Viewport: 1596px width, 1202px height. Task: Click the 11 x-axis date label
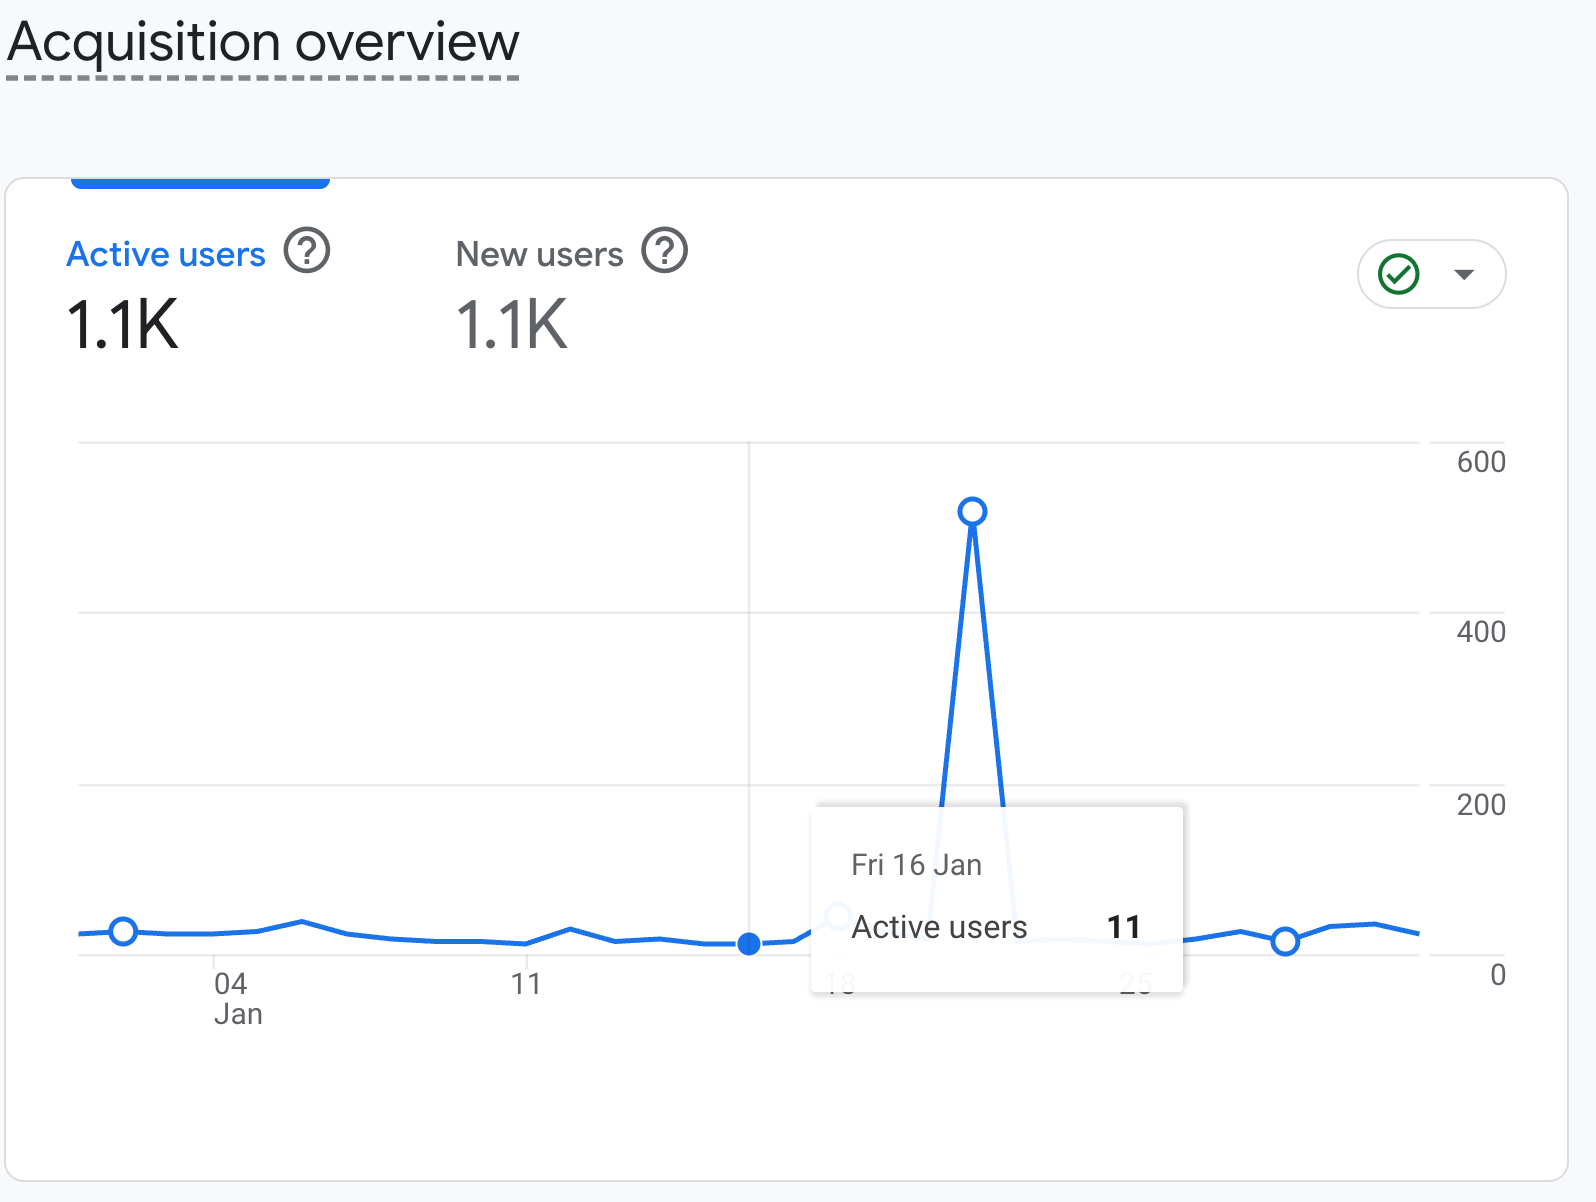point(526,984)
